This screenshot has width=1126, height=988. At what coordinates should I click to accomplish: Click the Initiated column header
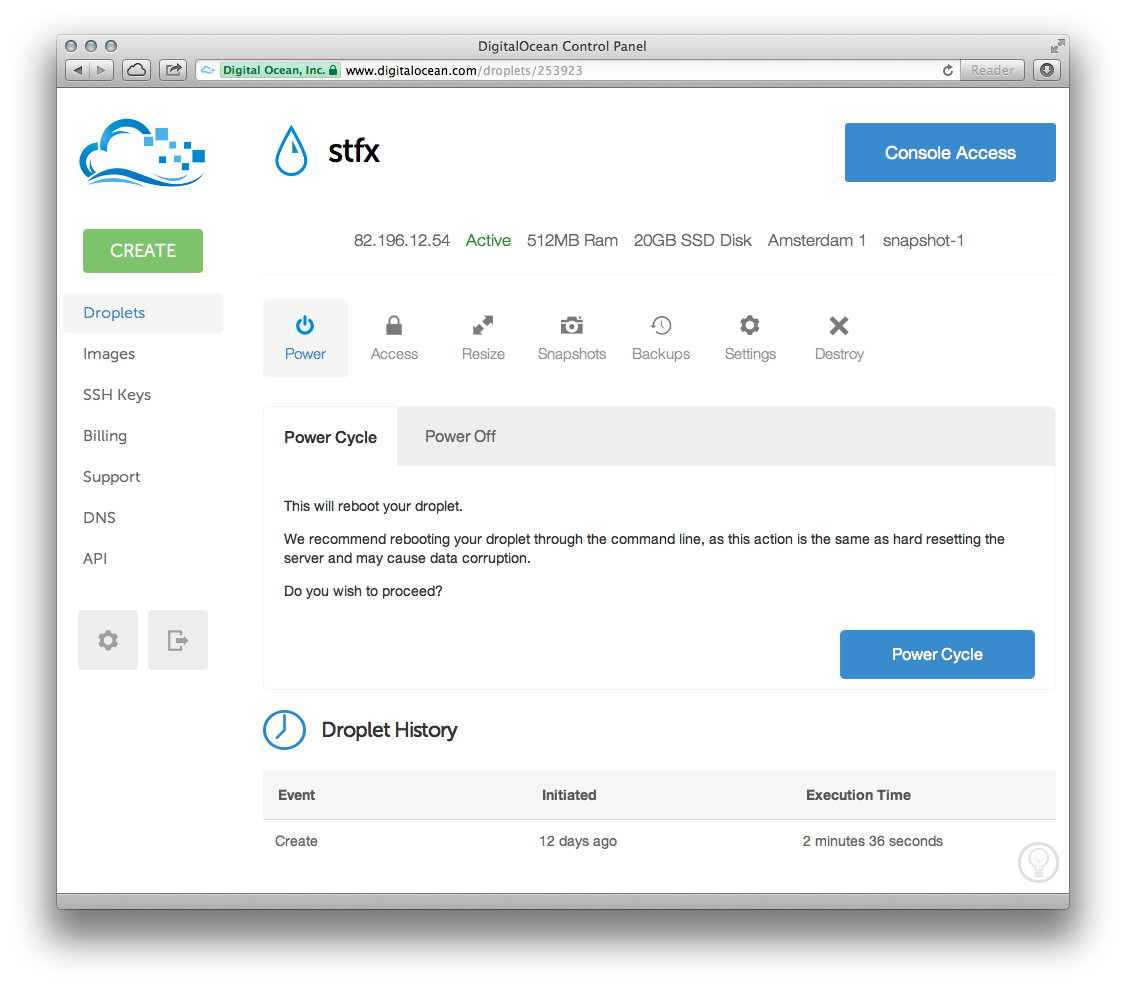(x=569, y=795)
